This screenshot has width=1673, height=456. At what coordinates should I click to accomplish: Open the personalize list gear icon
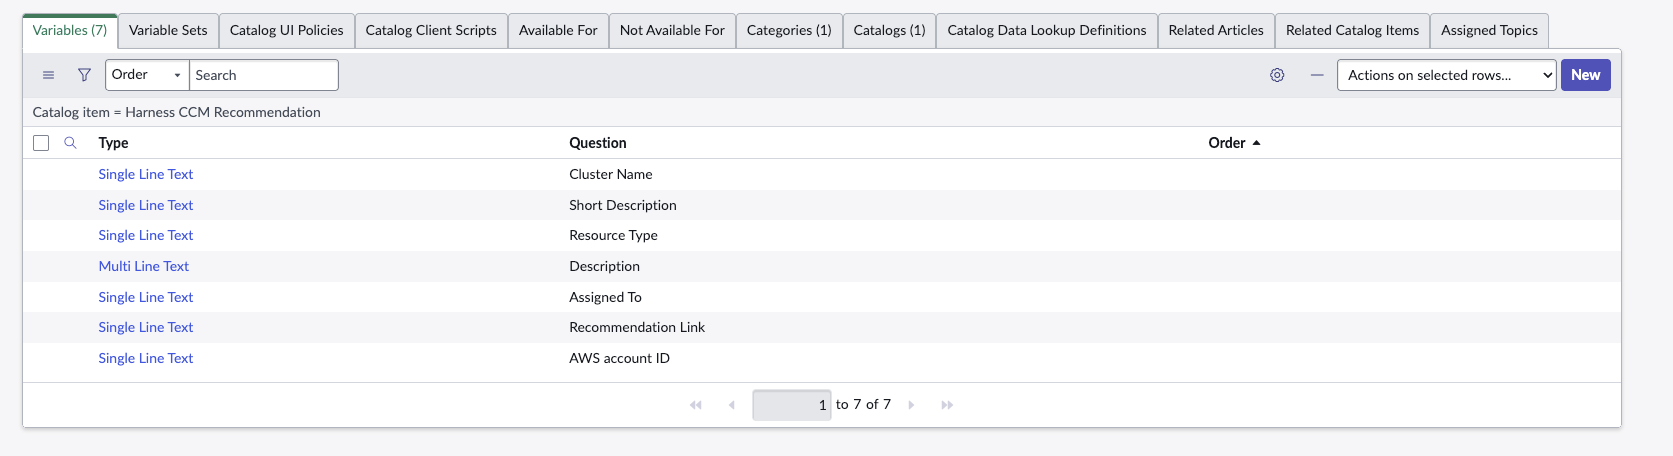pyautogui.click(x=1277, y=75)
